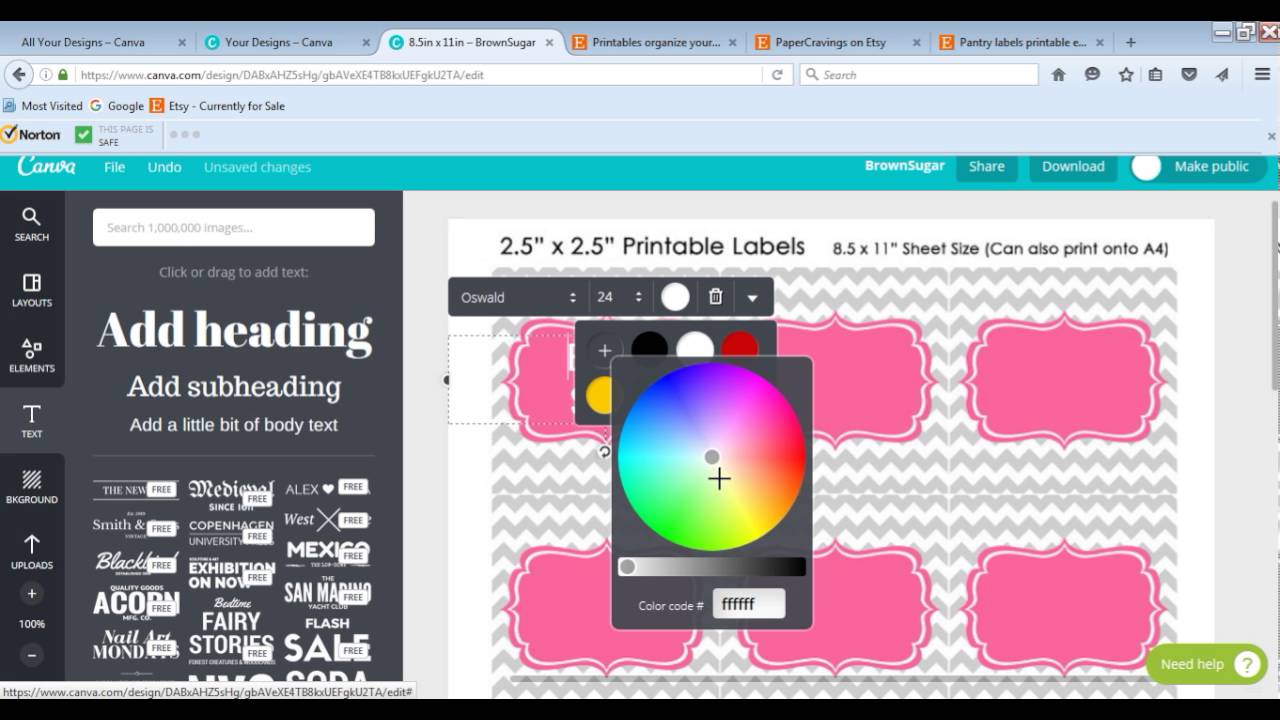Open the browser home page
Image resolution: width=1280 pixels, height=720 pixels.
pos(1058,74)
